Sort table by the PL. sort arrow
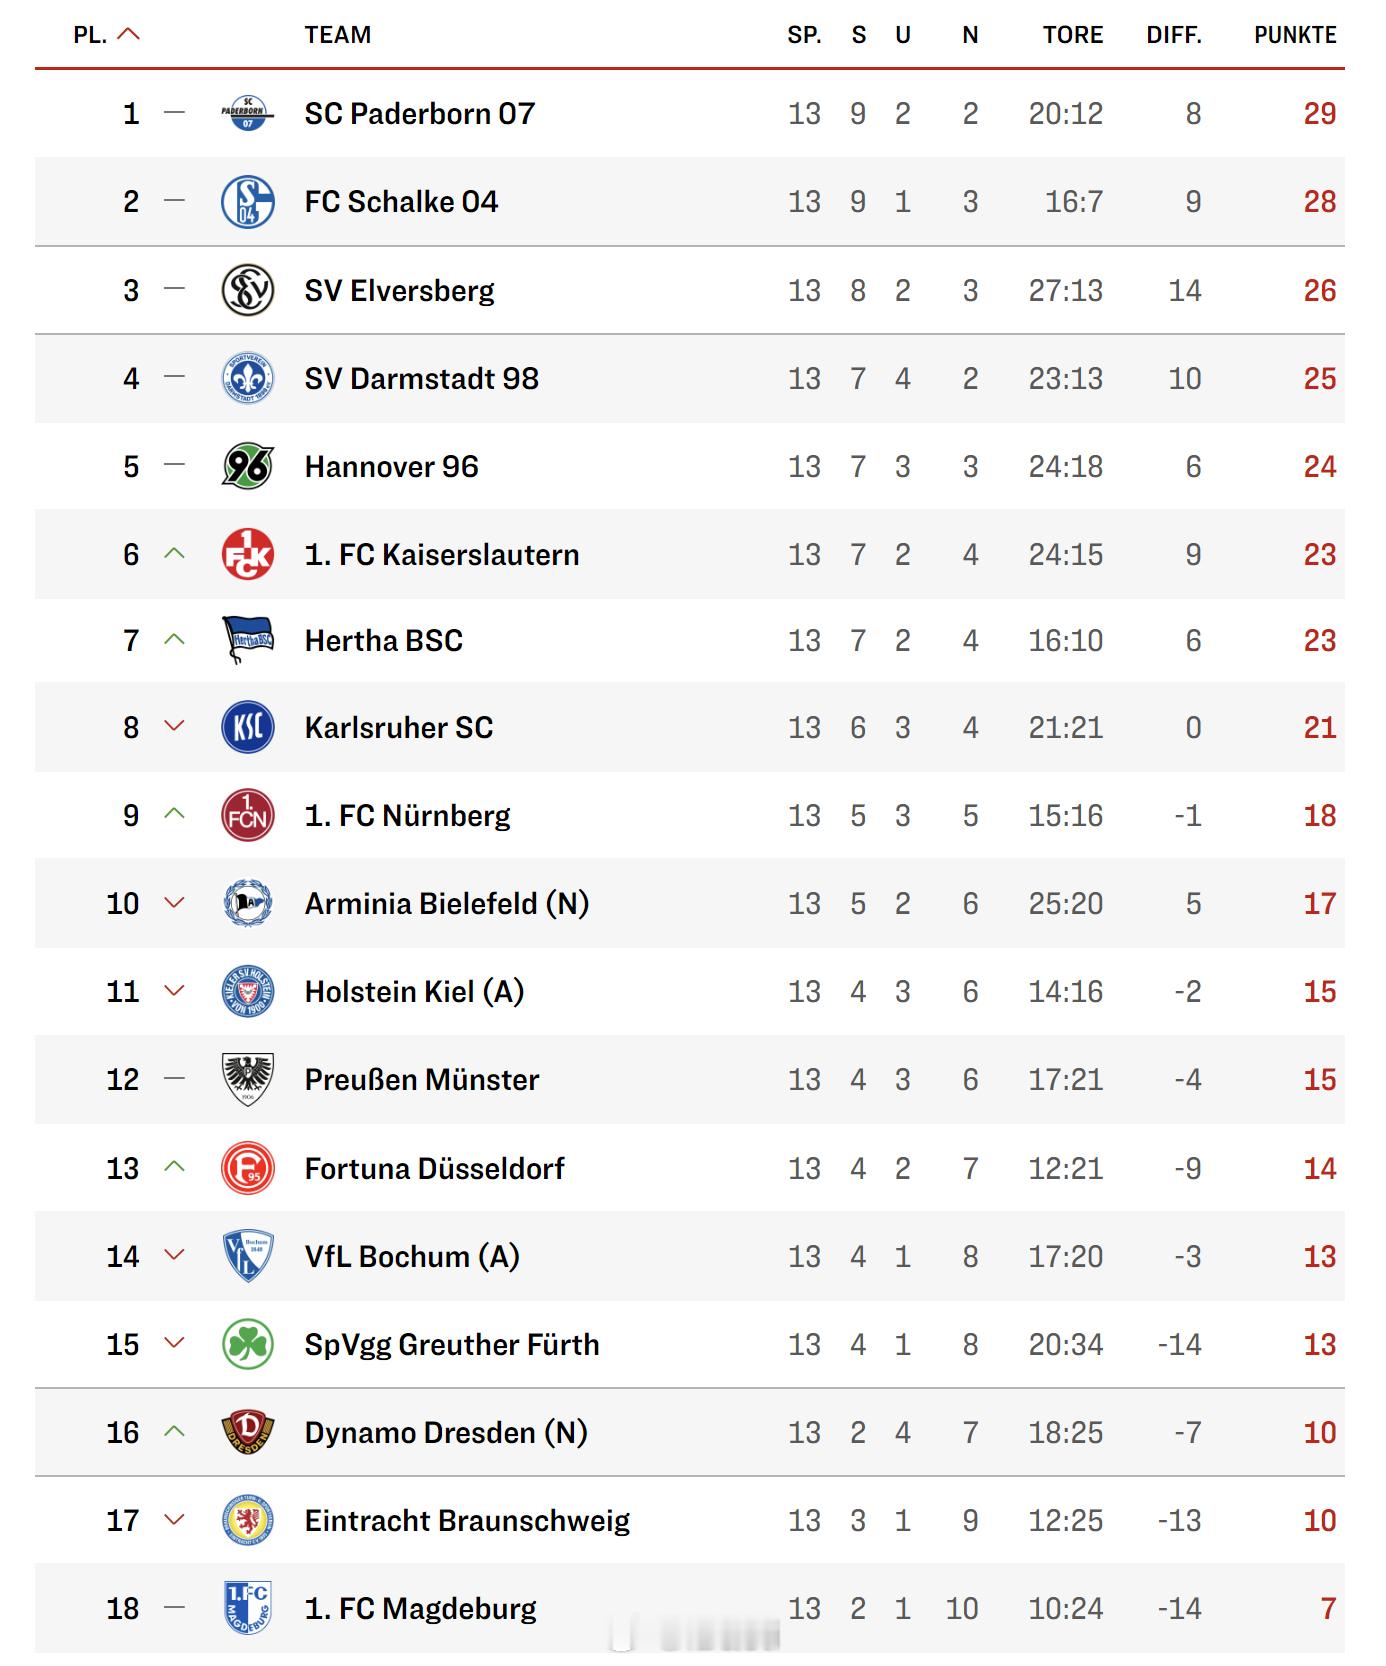The width and height of the screenshot is (1386, 1666). click(128, 35)
